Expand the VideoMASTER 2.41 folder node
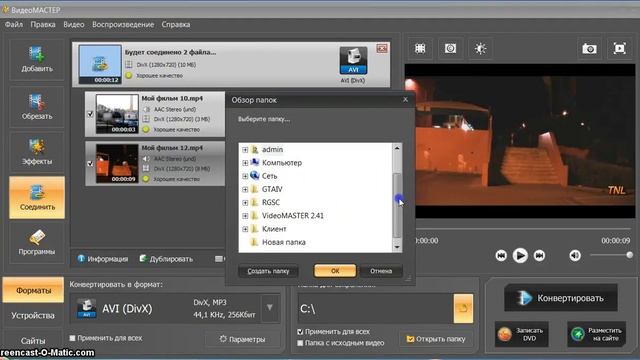The width and height of the screenshot is (640, 360). [245, 216]
